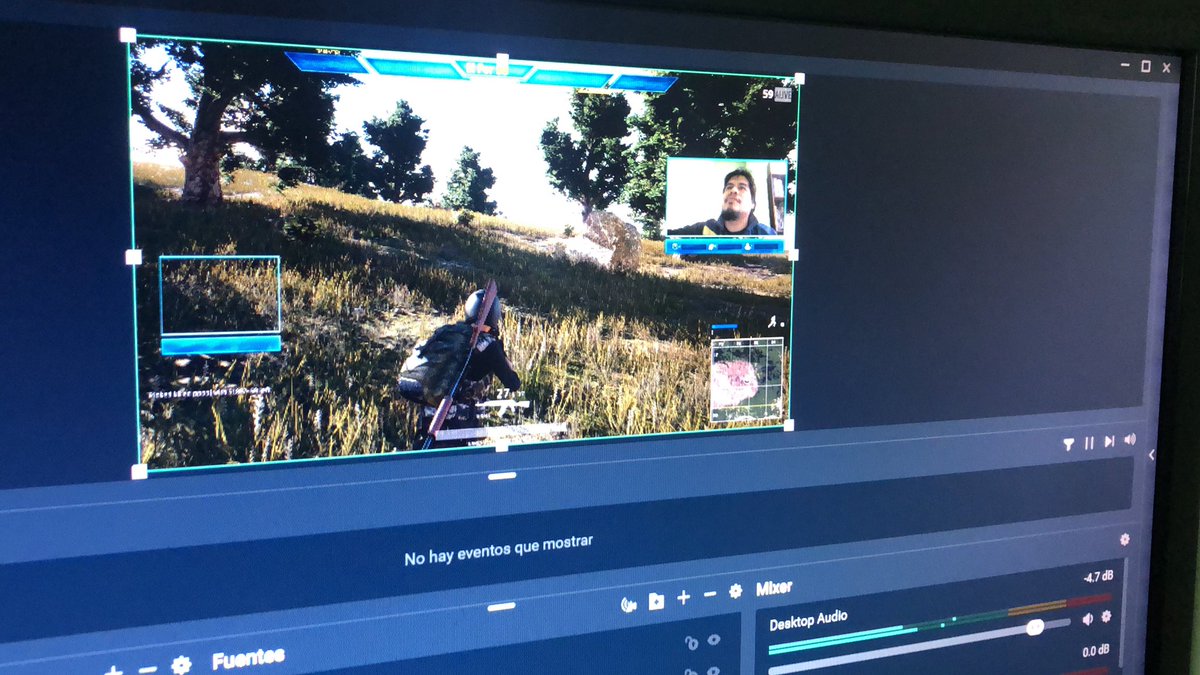Screen dimensions: 1200x675
Task: Select the minimap overlay in the preview
Action: click(x=746, y=379)
